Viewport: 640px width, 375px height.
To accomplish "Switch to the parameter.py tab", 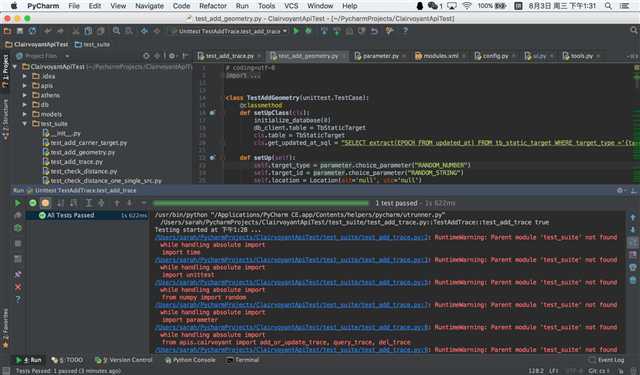I will (380, 56).
